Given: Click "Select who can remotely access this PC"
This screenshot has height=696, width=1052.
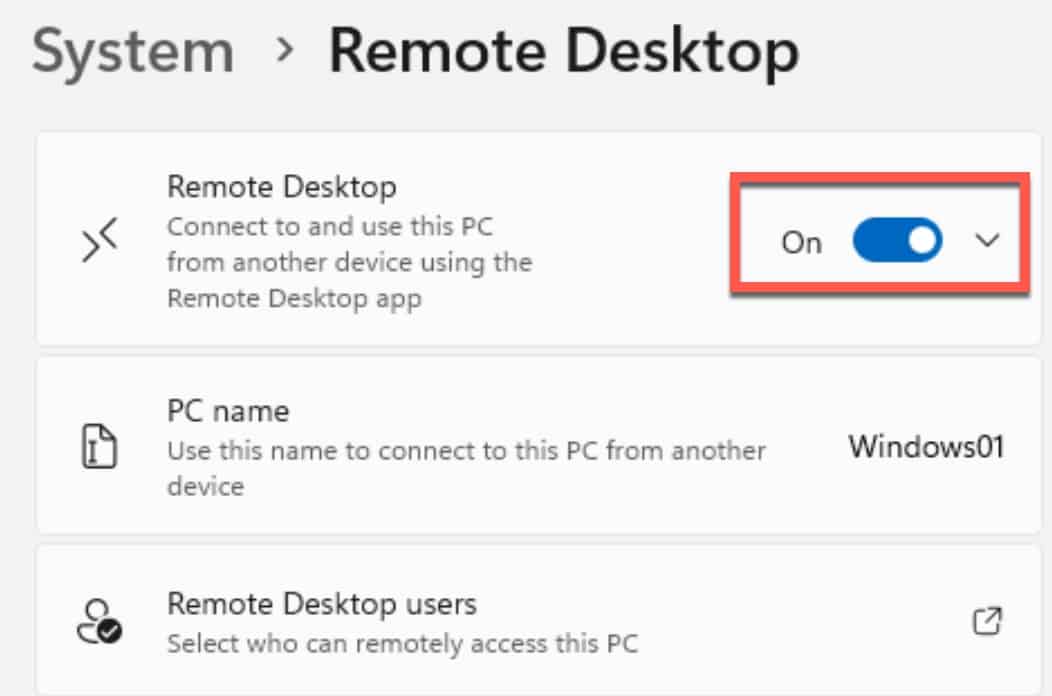Looking at the screenshot, I should tap(403, 643).
